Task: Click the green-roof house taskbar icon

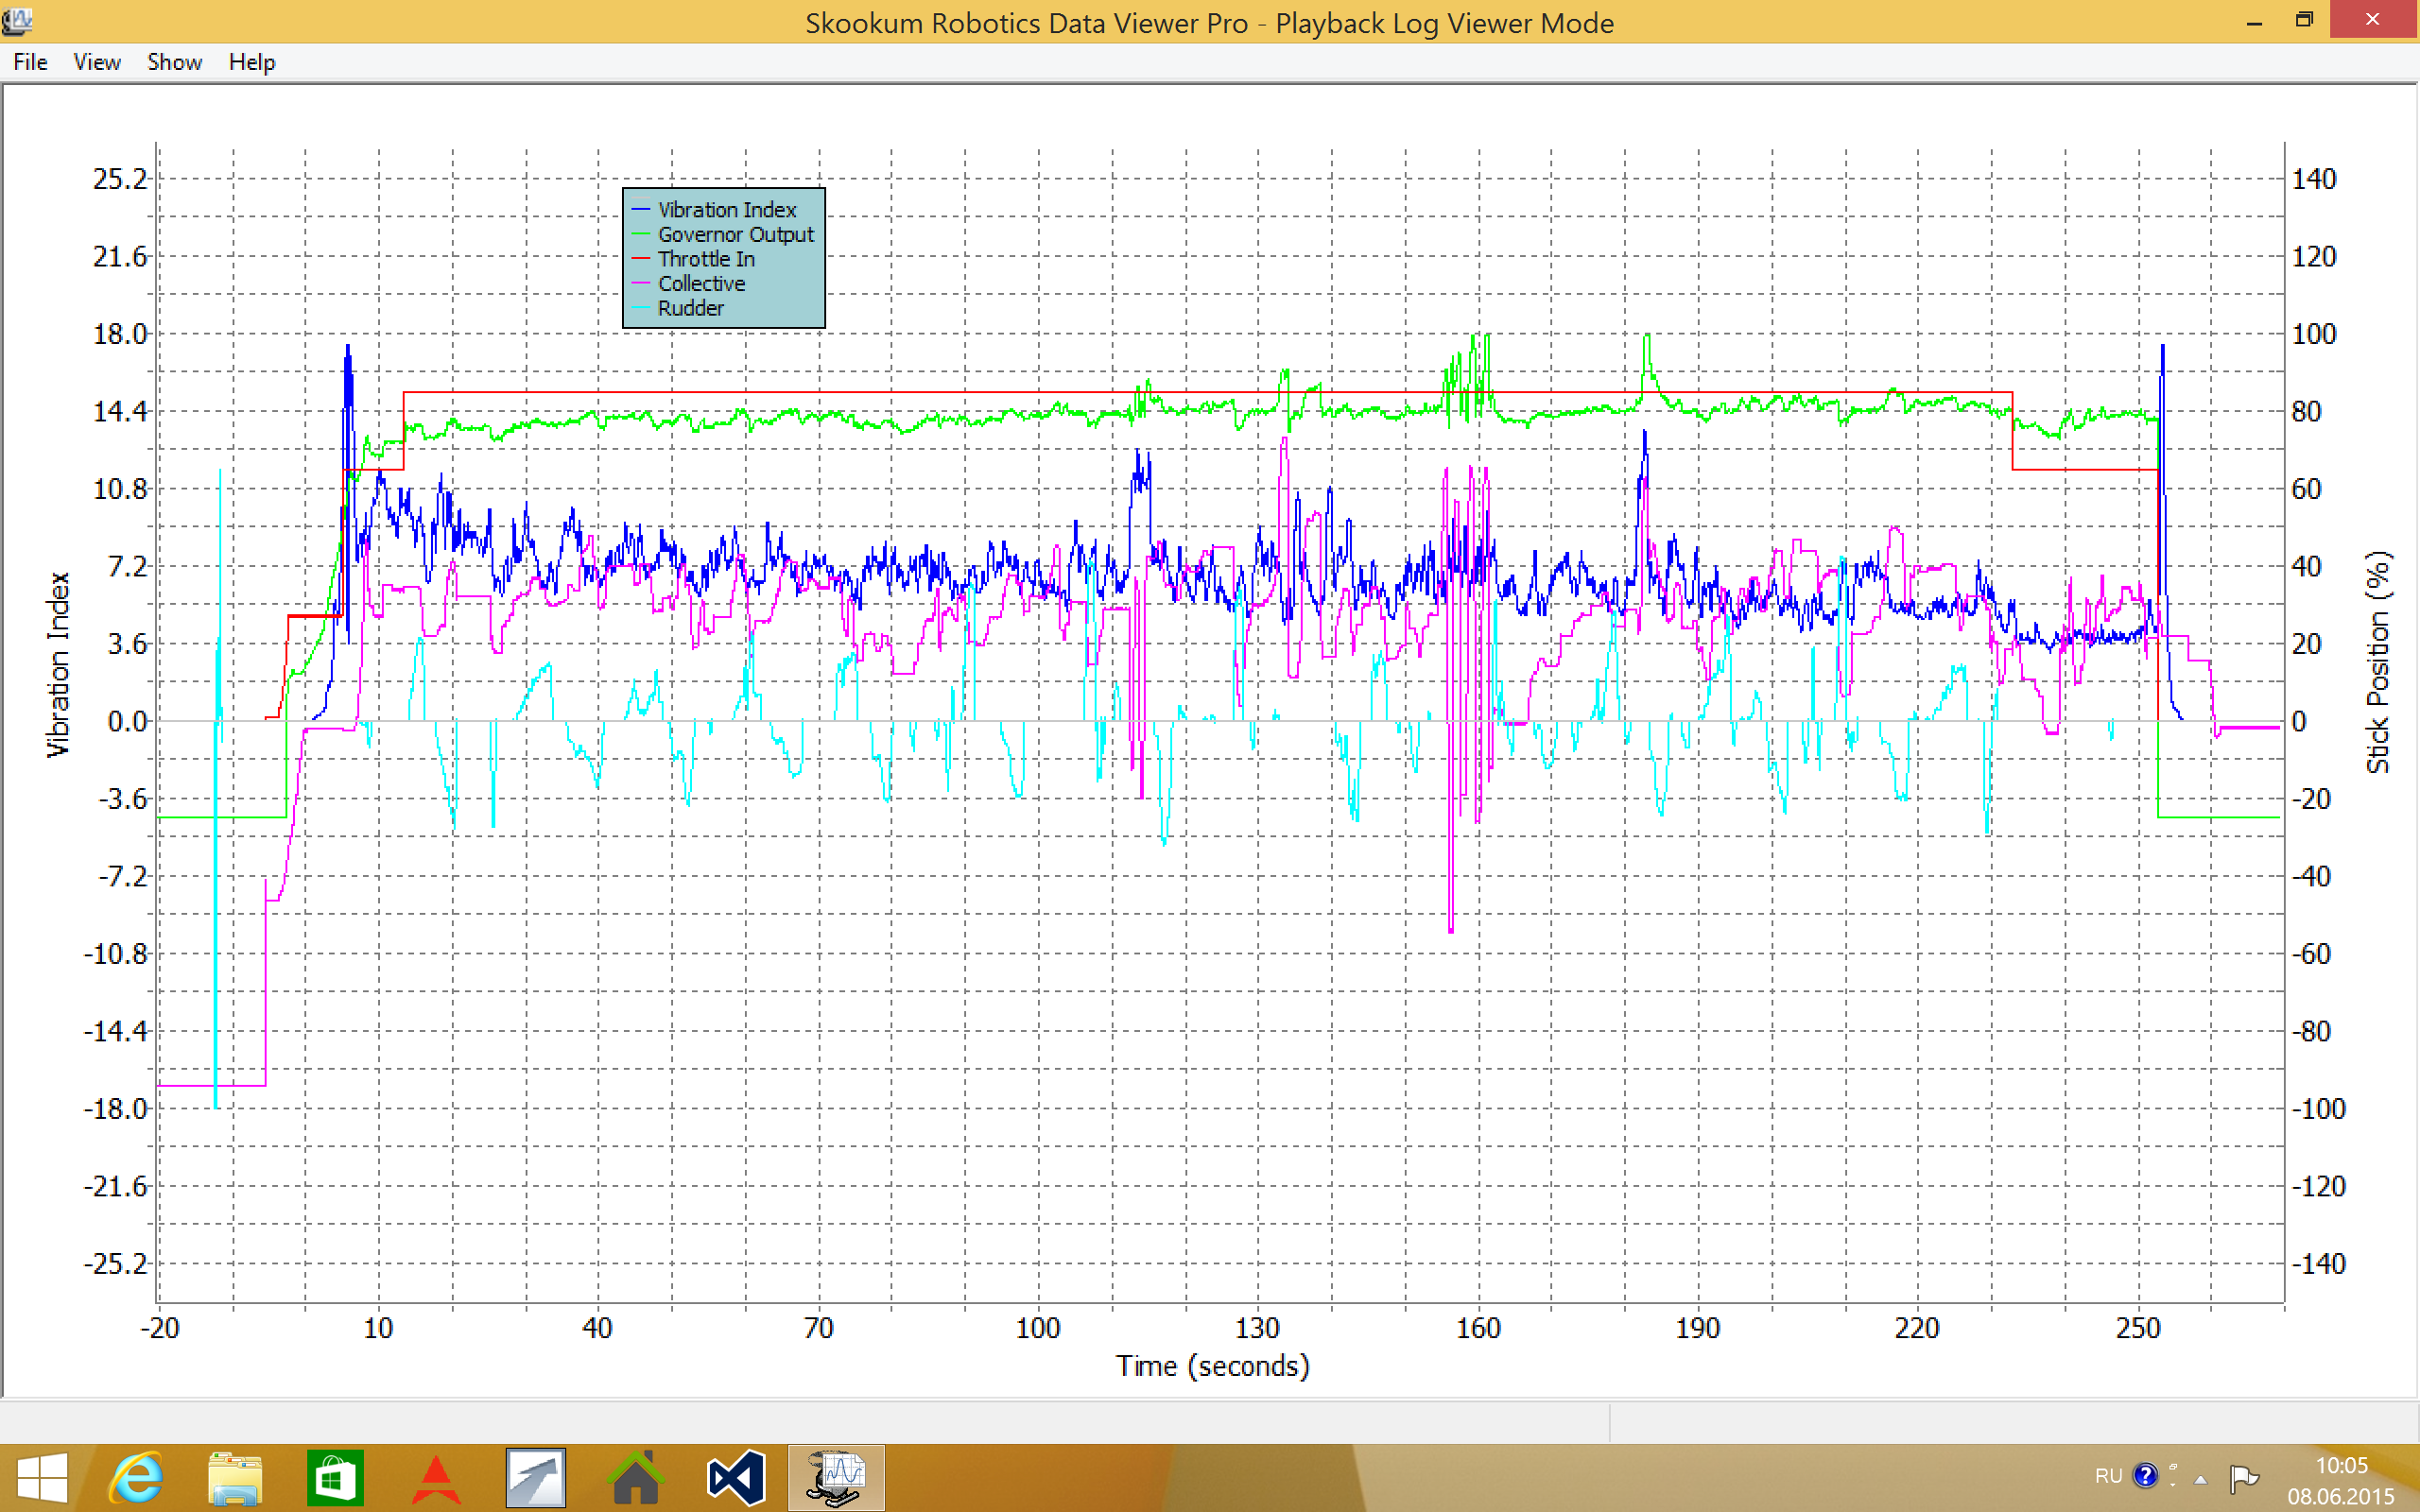Action: coord(635,1477)
